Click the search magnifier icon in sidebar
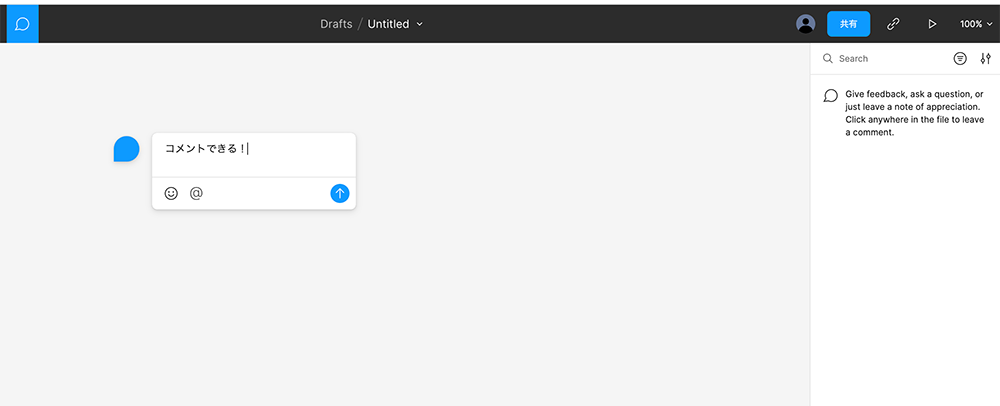 coord(827,59)
